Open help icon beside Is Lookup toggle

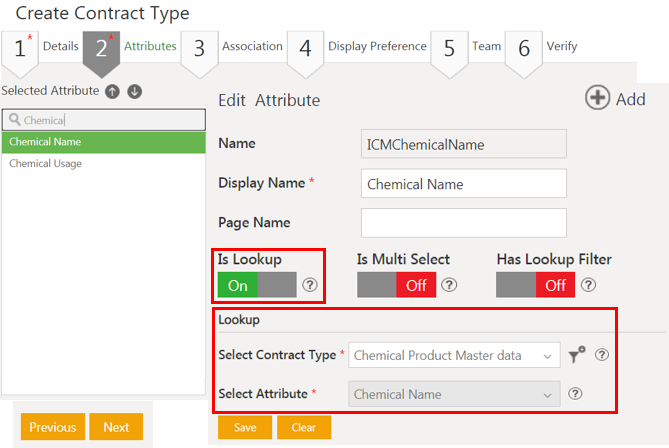[x=310, y=285]
